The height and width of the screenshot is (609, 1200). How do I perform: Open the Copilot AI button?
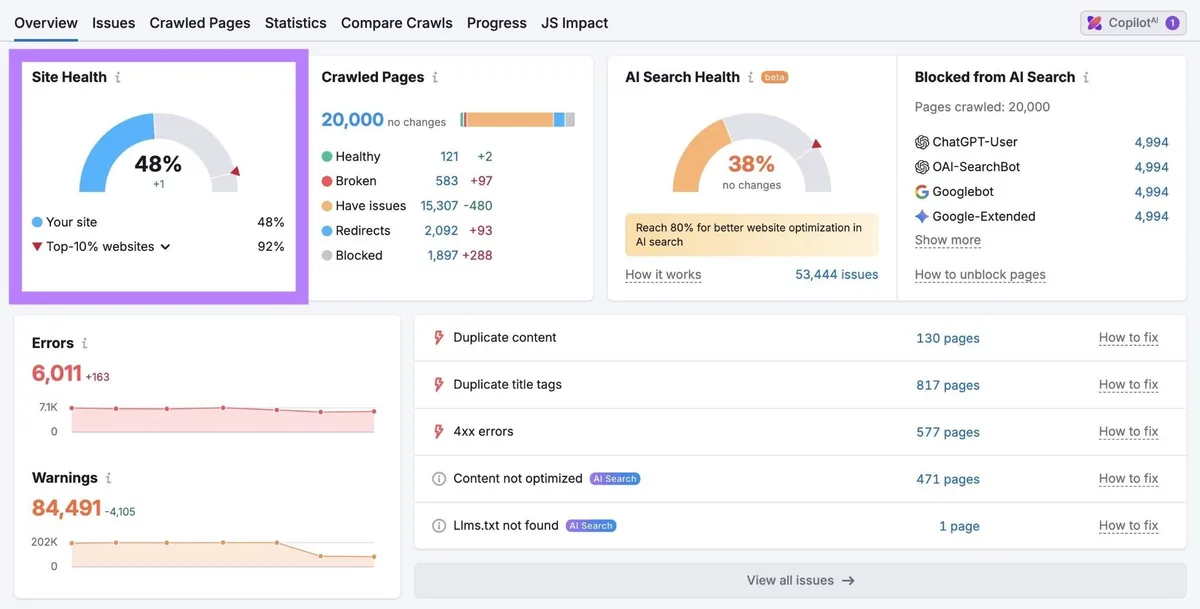point(1133,22)
